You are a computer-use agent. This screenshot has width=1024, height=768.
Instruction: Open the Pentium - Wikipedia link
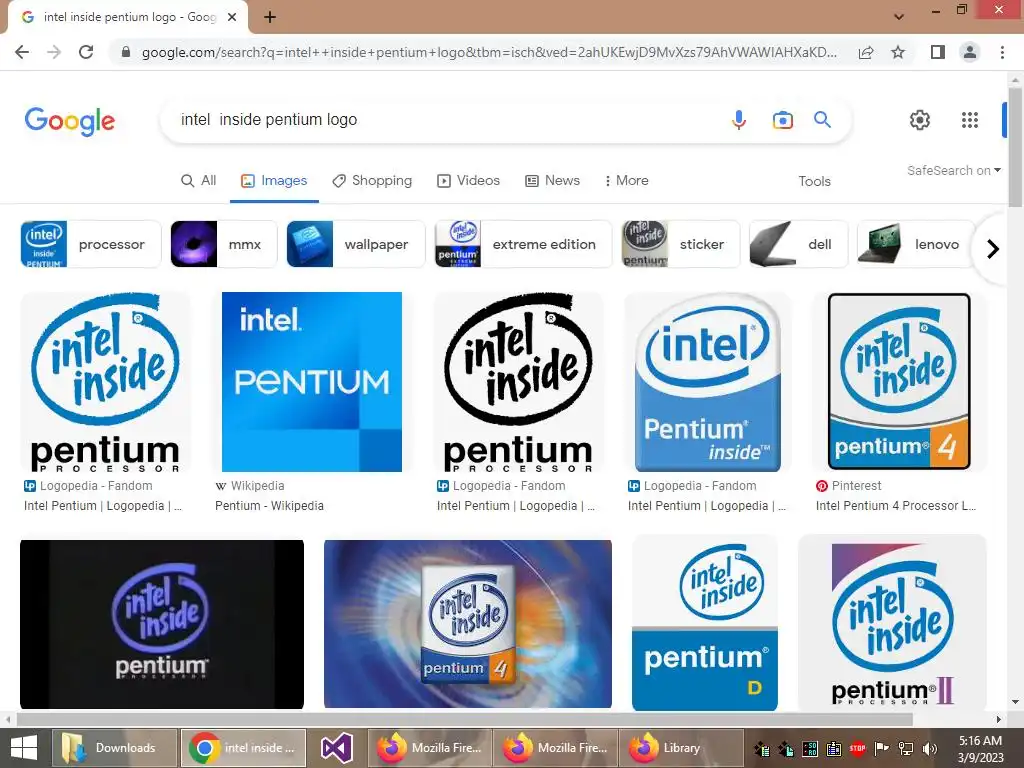click(x=269, y=506)
